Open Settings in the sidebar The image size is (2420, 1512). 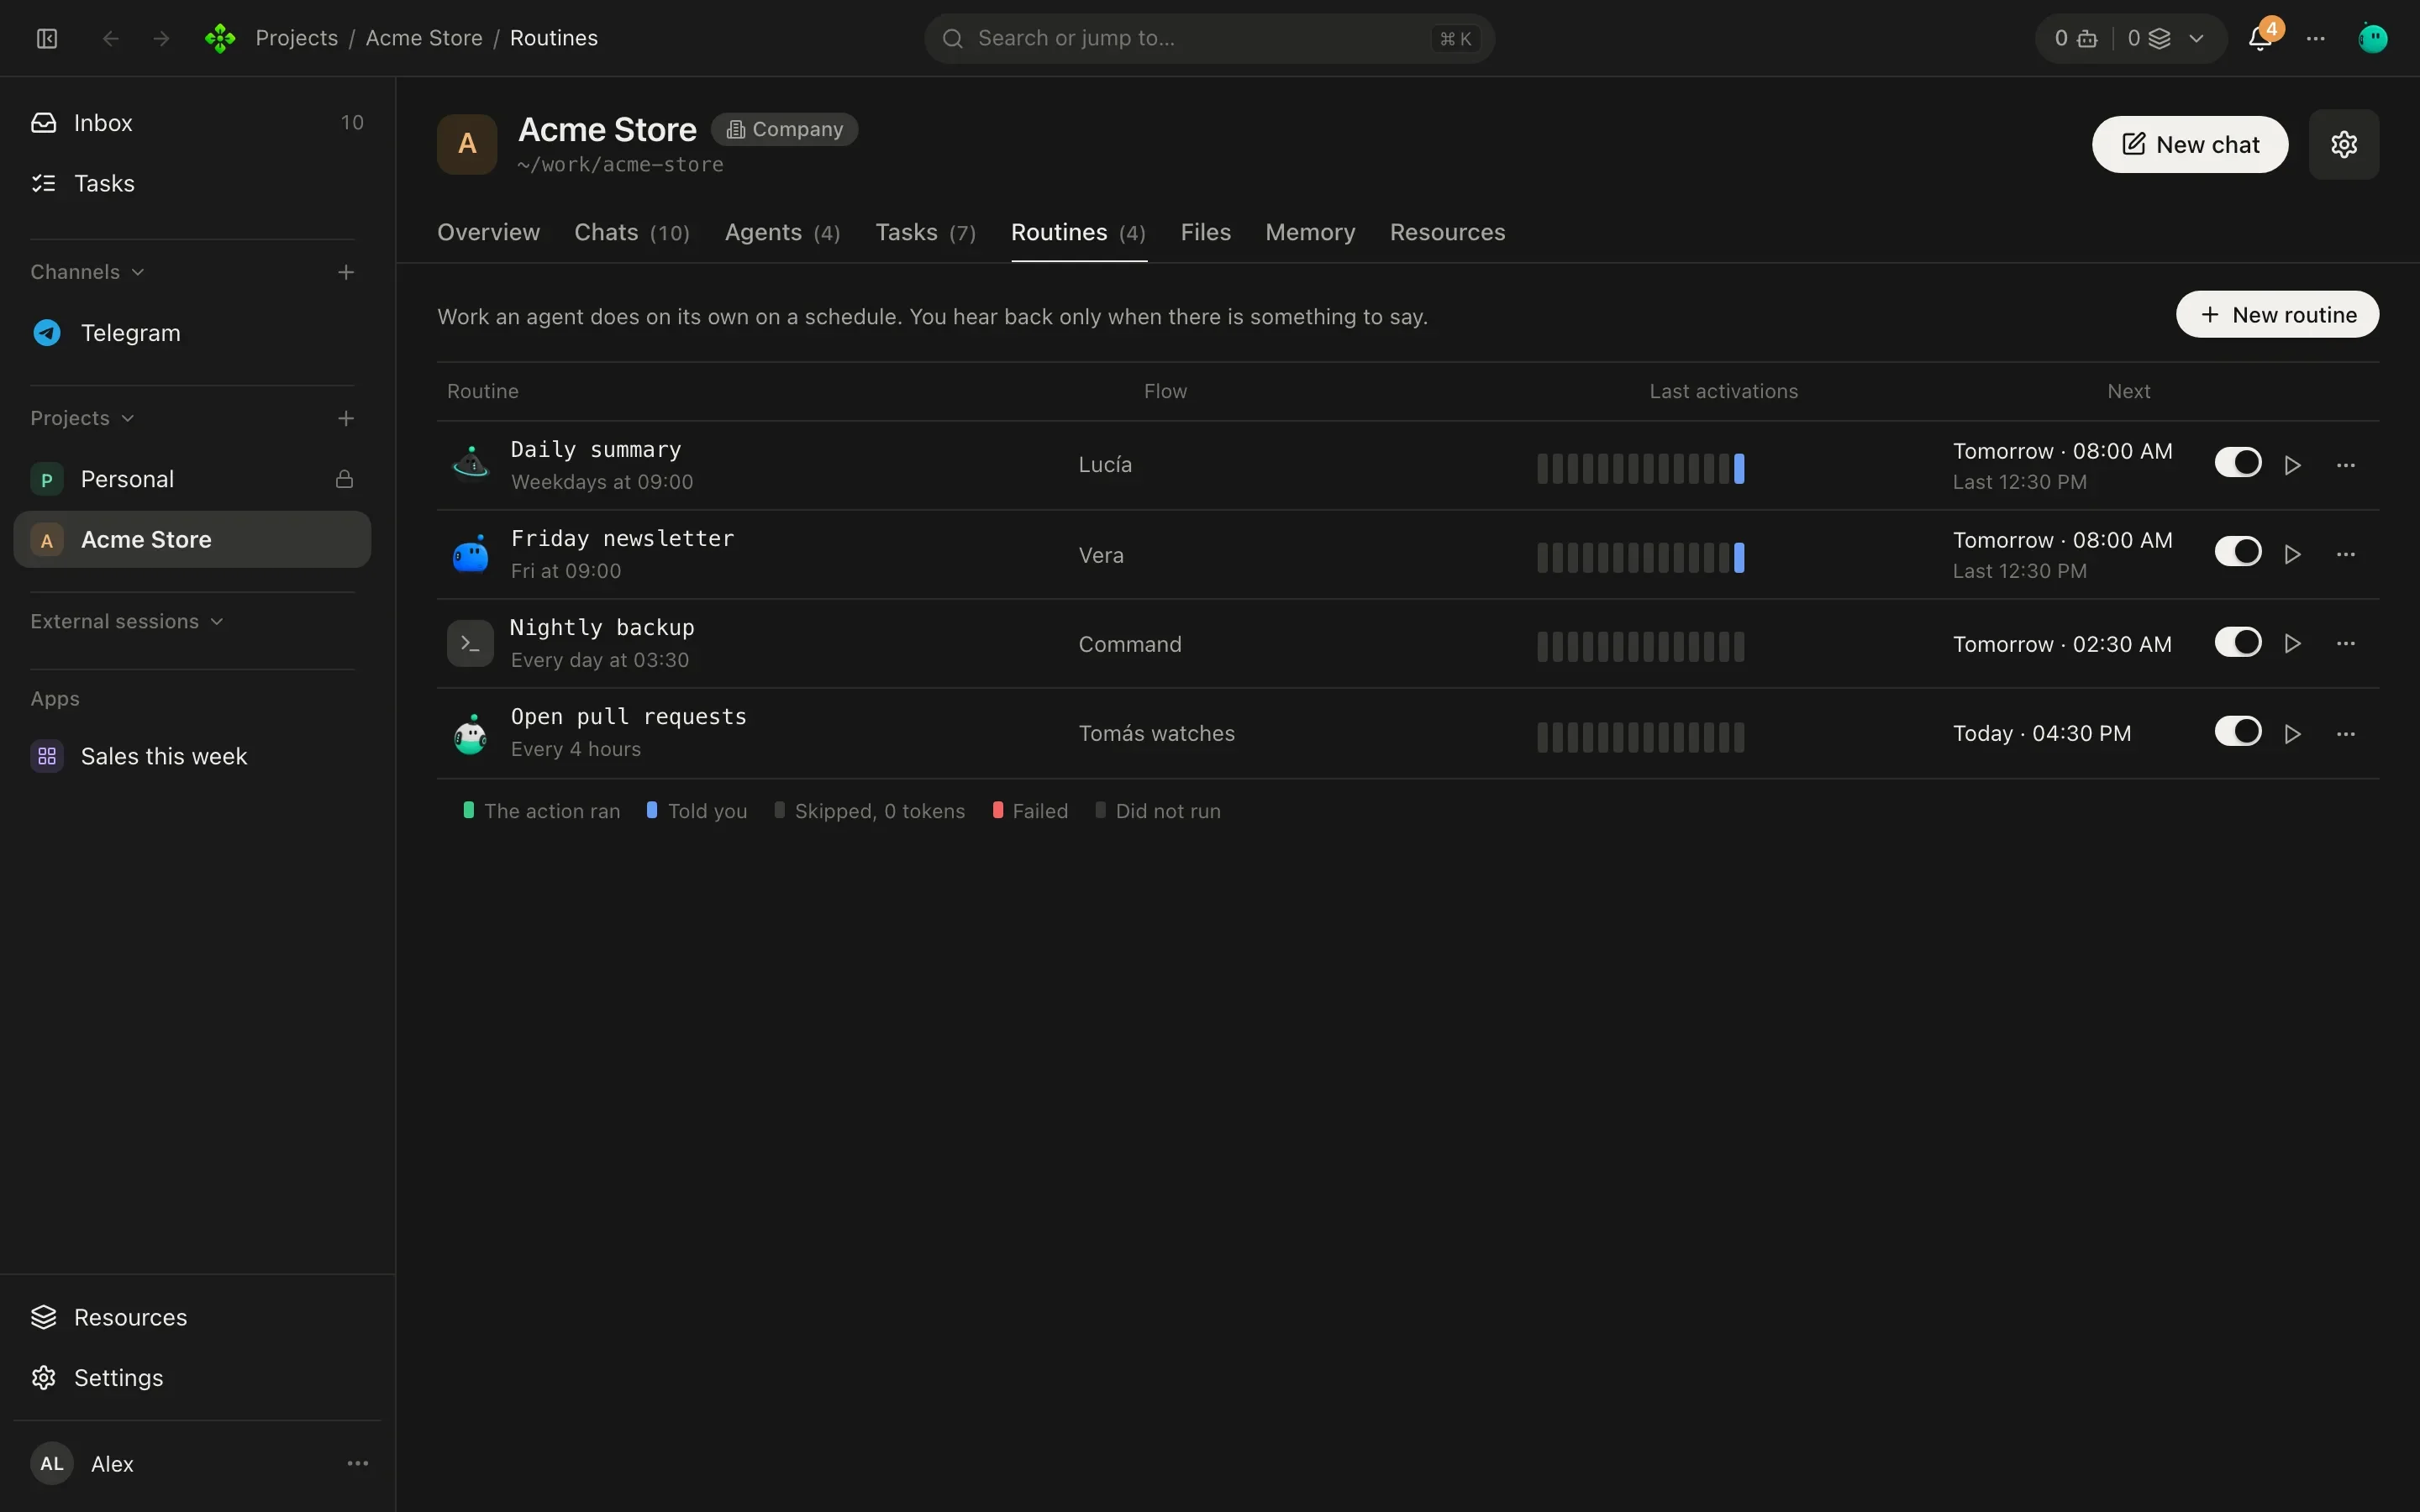192,1377
